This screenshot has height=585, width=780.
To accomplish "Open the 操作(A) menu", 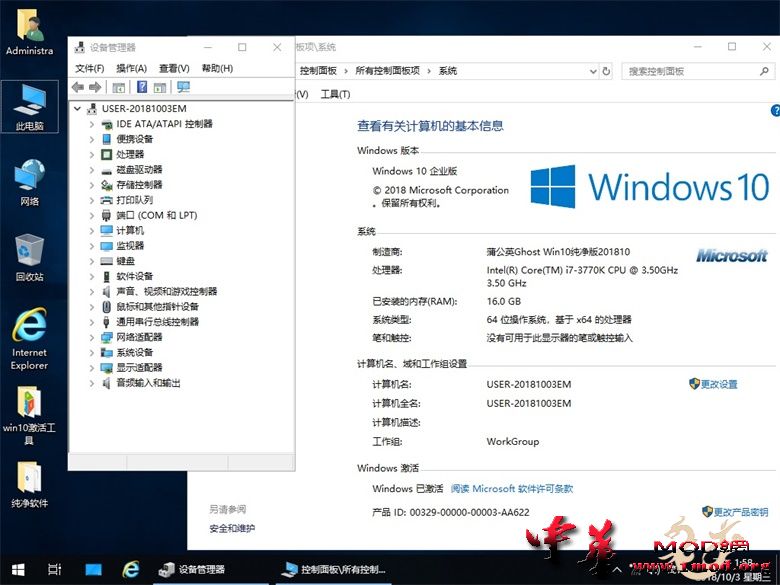I will pos(131,68).
